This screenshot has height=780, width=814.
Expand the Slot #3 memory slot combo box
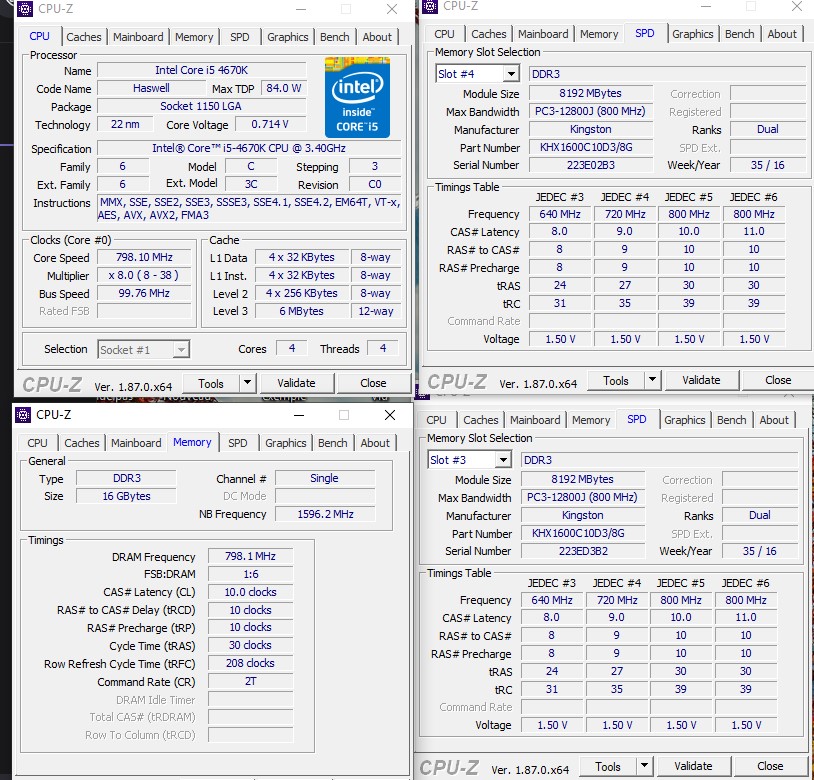(x=503, y=460)
